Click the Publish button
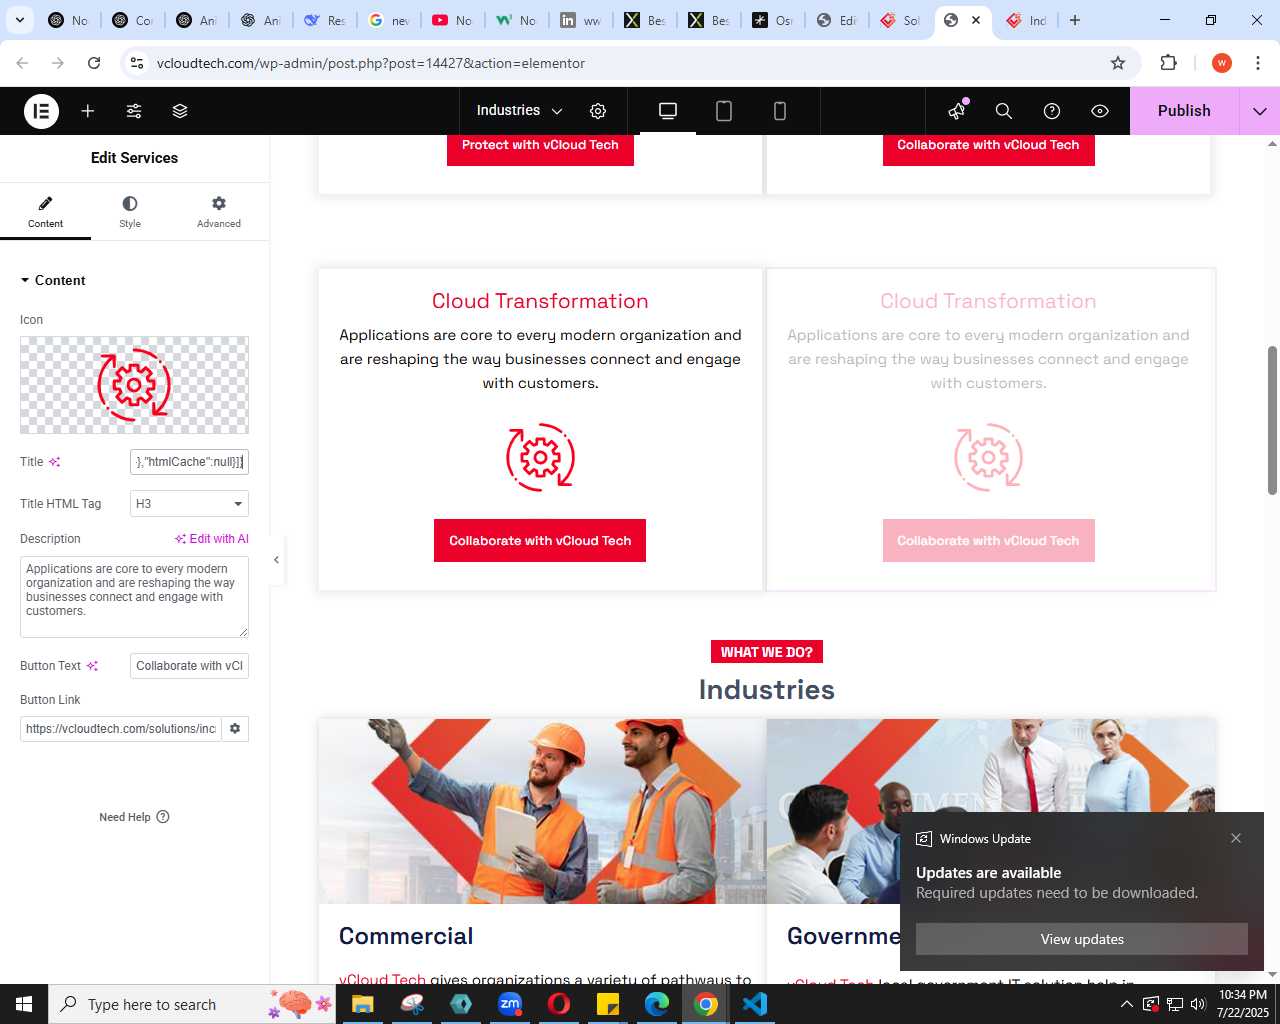The width and height of the screenshot is (1280, 1024). pos(1184,111)
